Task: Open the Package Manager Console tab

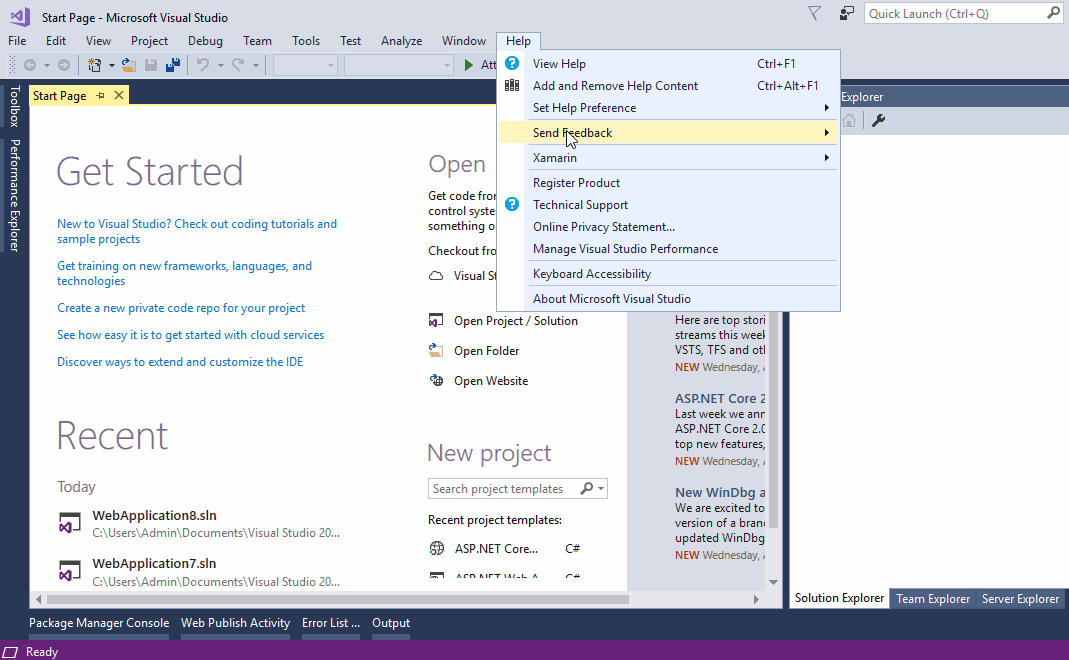Action: (x=99, y=623)
